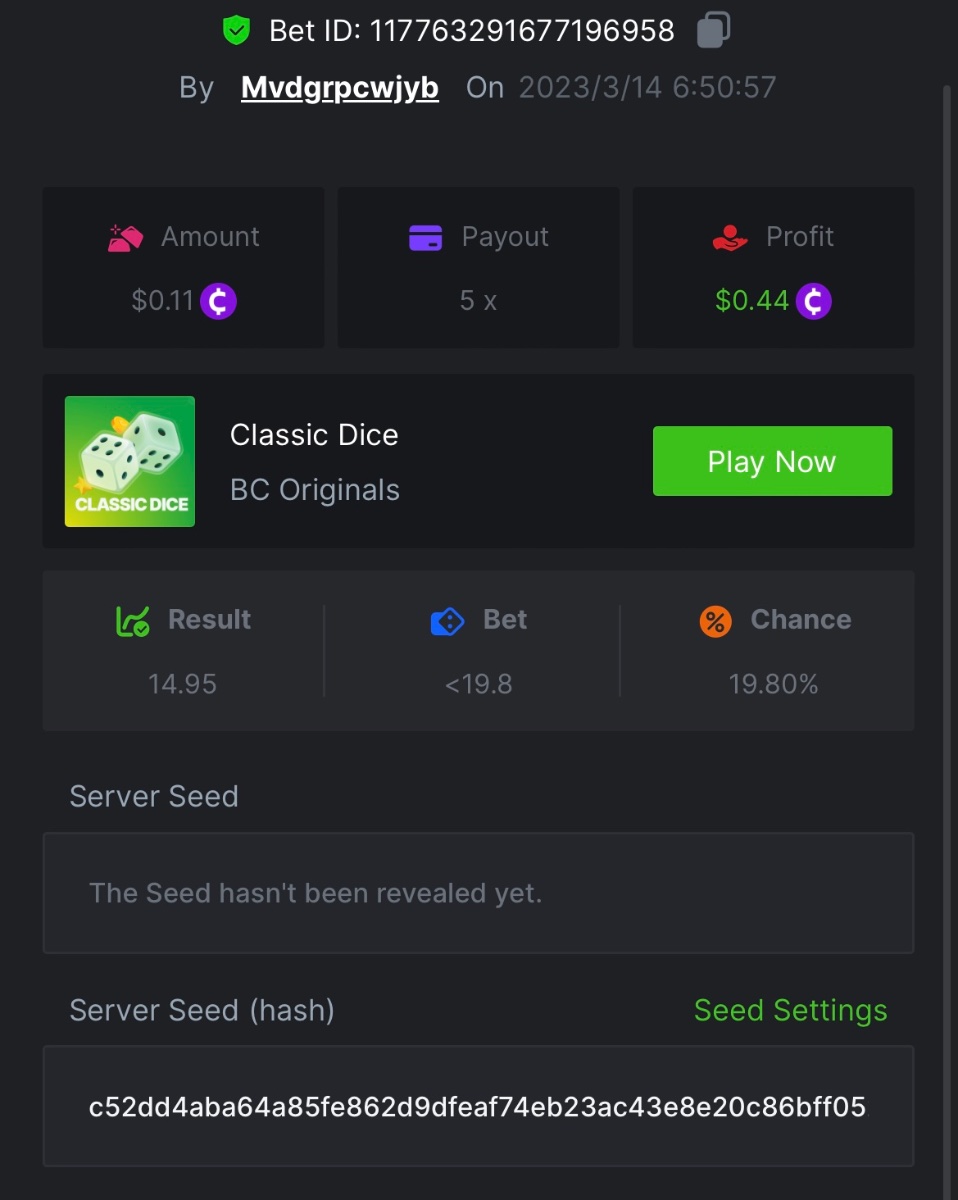Open the Mvdgrpcwjyb user profile link
The height and width of the screenshot is (1200, 958).
click(340, 88)
